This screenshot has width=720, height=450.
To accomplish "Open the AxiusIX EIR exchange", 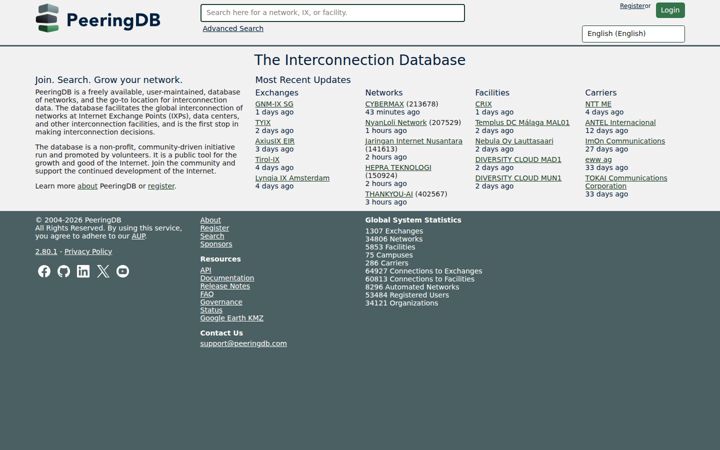I will 275,141.
